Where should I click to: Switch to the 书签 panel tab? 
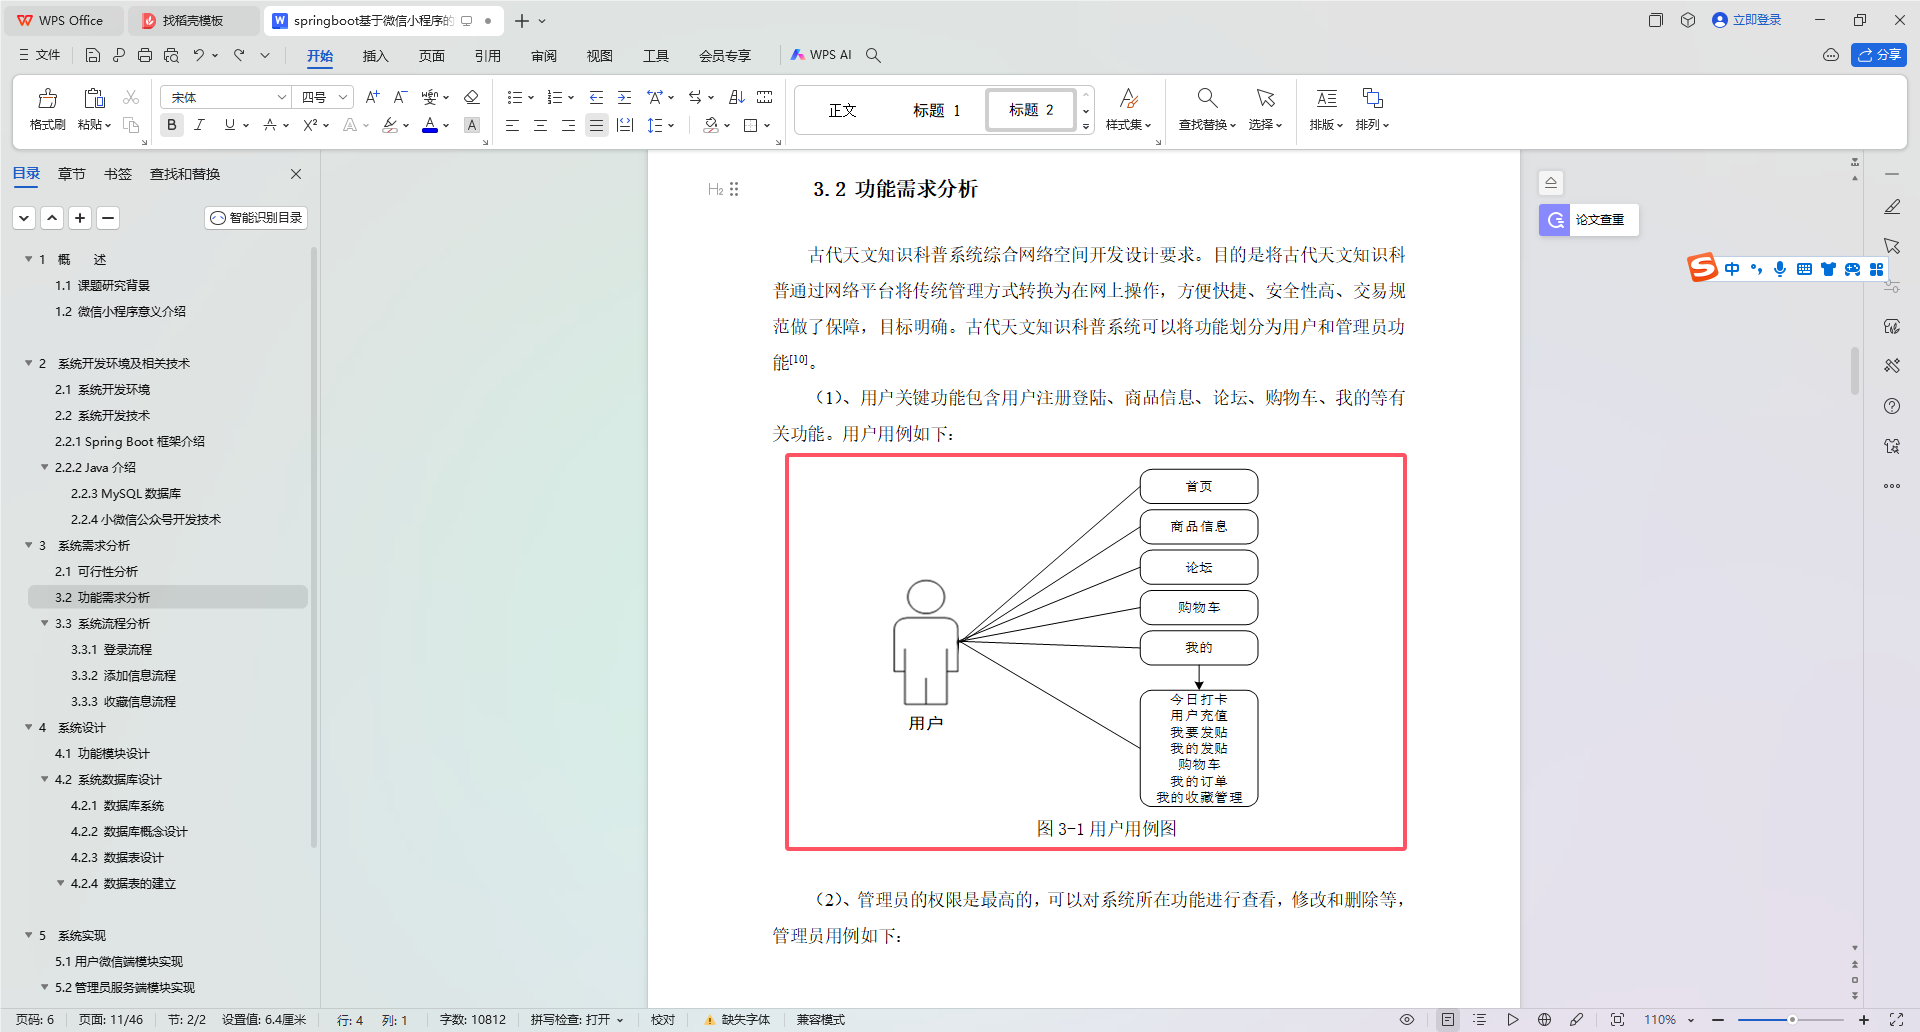click(x=117, y=174)
